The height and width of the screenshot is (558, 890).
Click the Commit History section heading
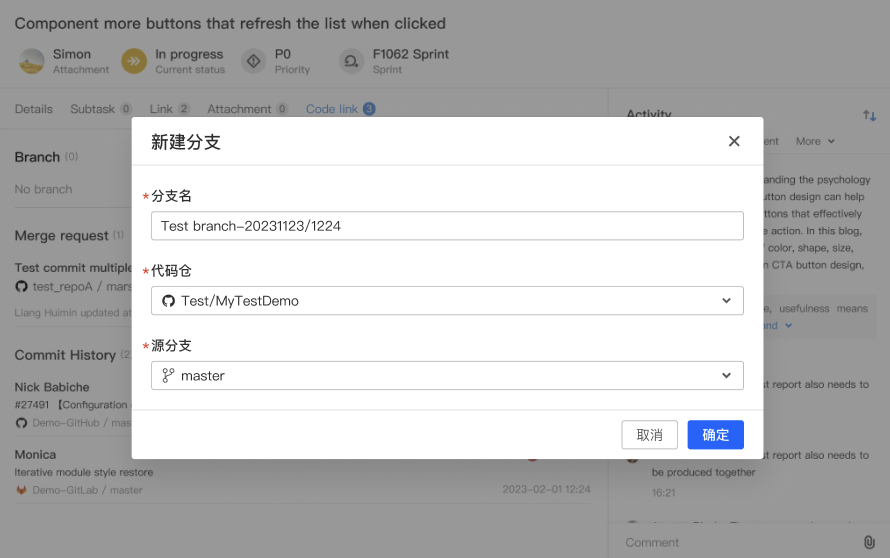point(65,355)
